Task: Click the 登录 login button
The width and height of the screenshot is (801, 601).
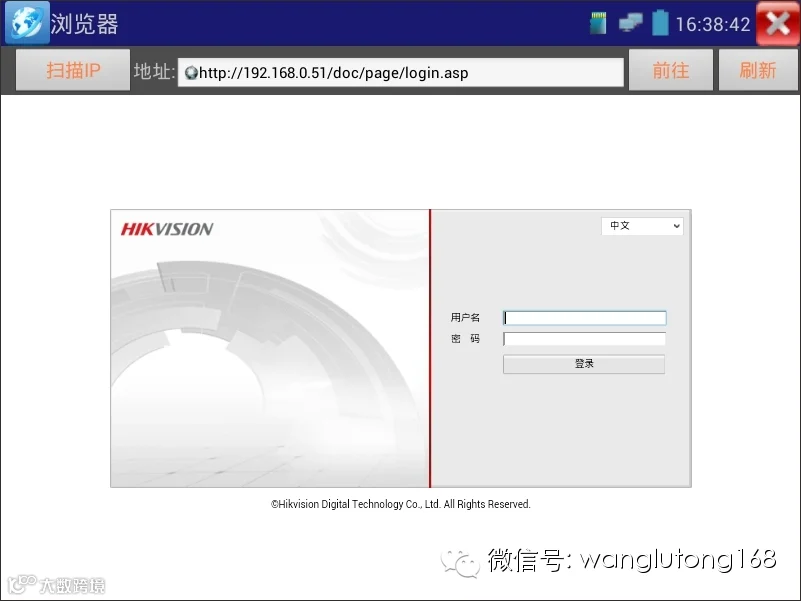Action: pos(584,364)
